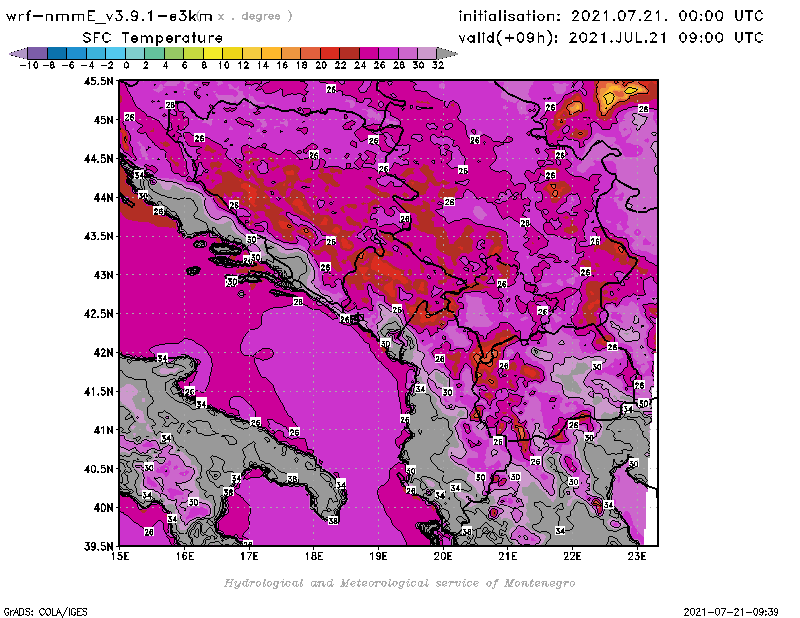Click the yellow 8 to 10 legend swatch
The image size is (800, 618).
(213, 53)
